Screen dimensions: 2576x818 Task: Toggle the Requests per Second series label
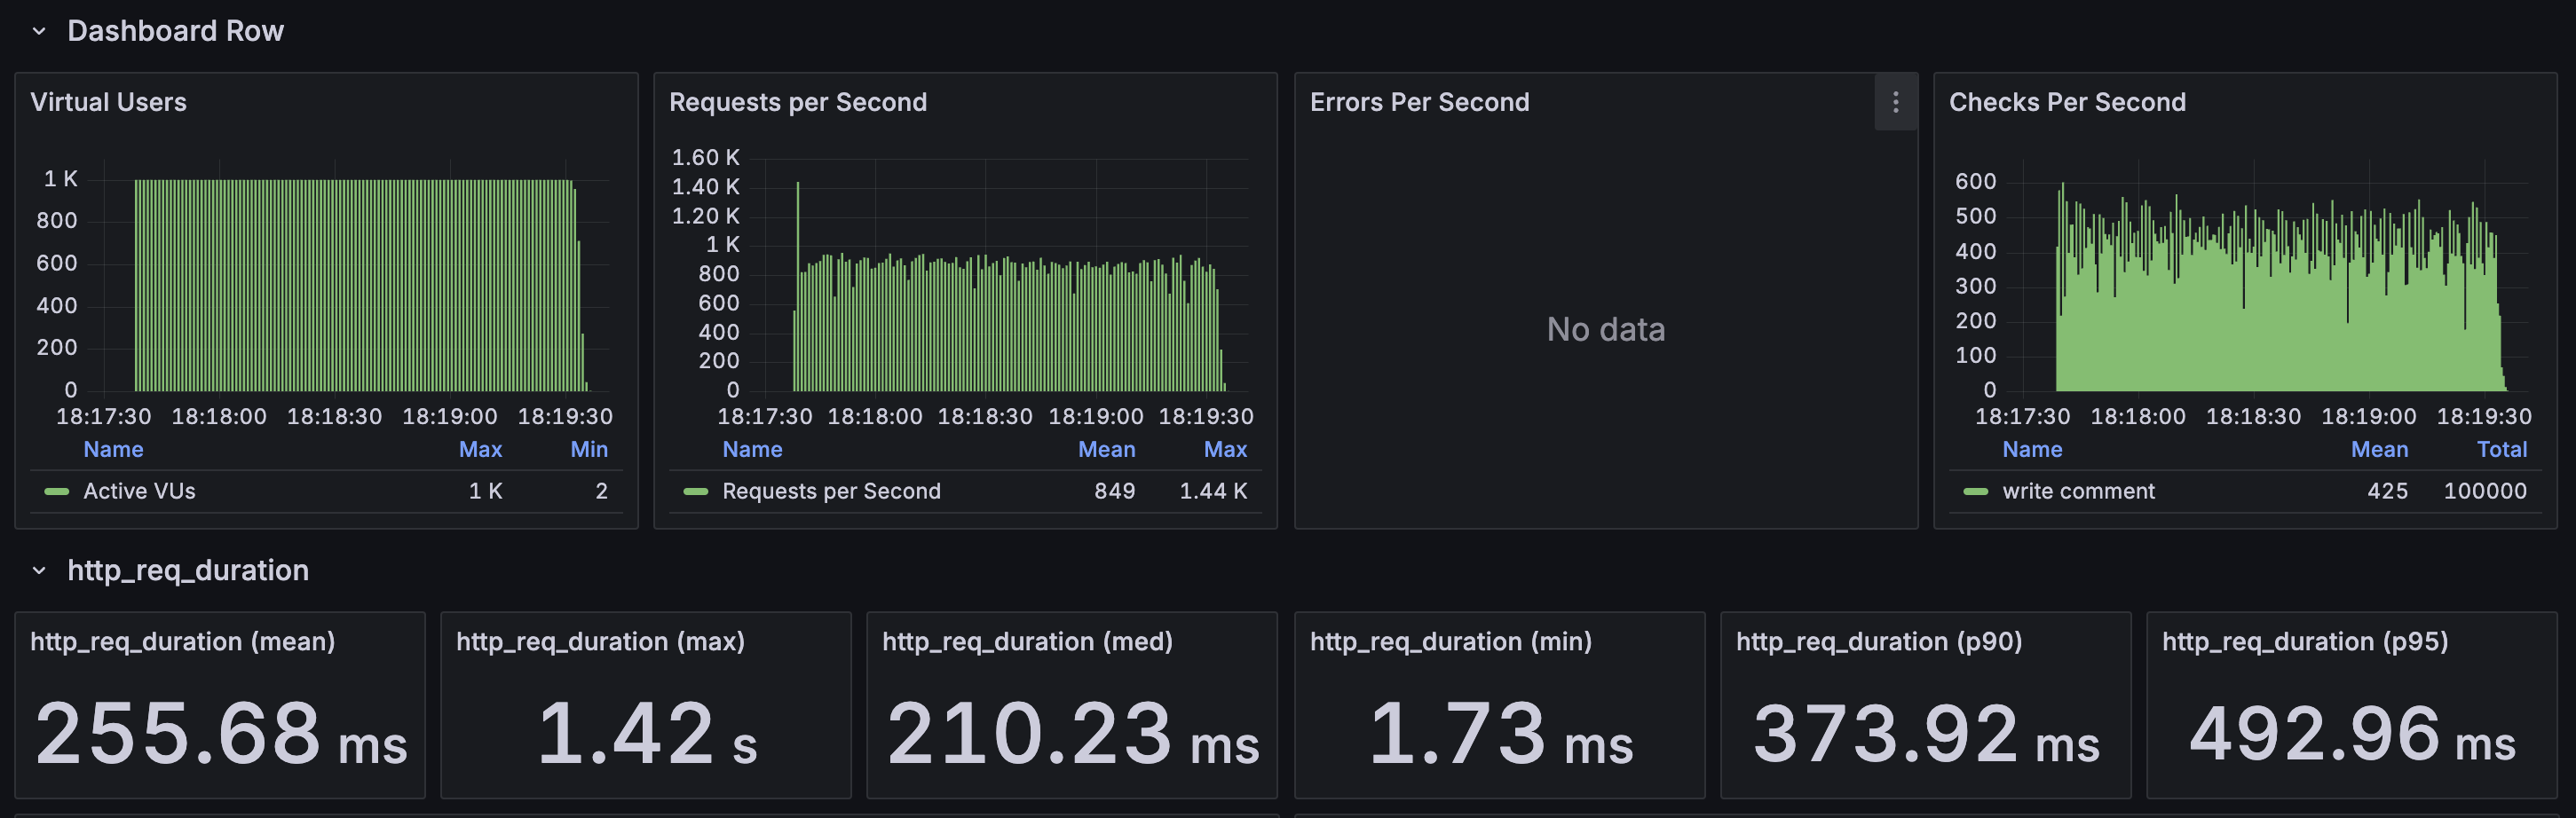click(x=831, y=492)
